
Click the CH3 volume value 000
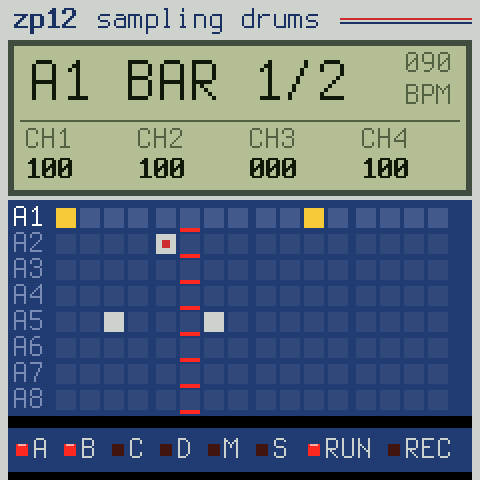coord(273,168)
